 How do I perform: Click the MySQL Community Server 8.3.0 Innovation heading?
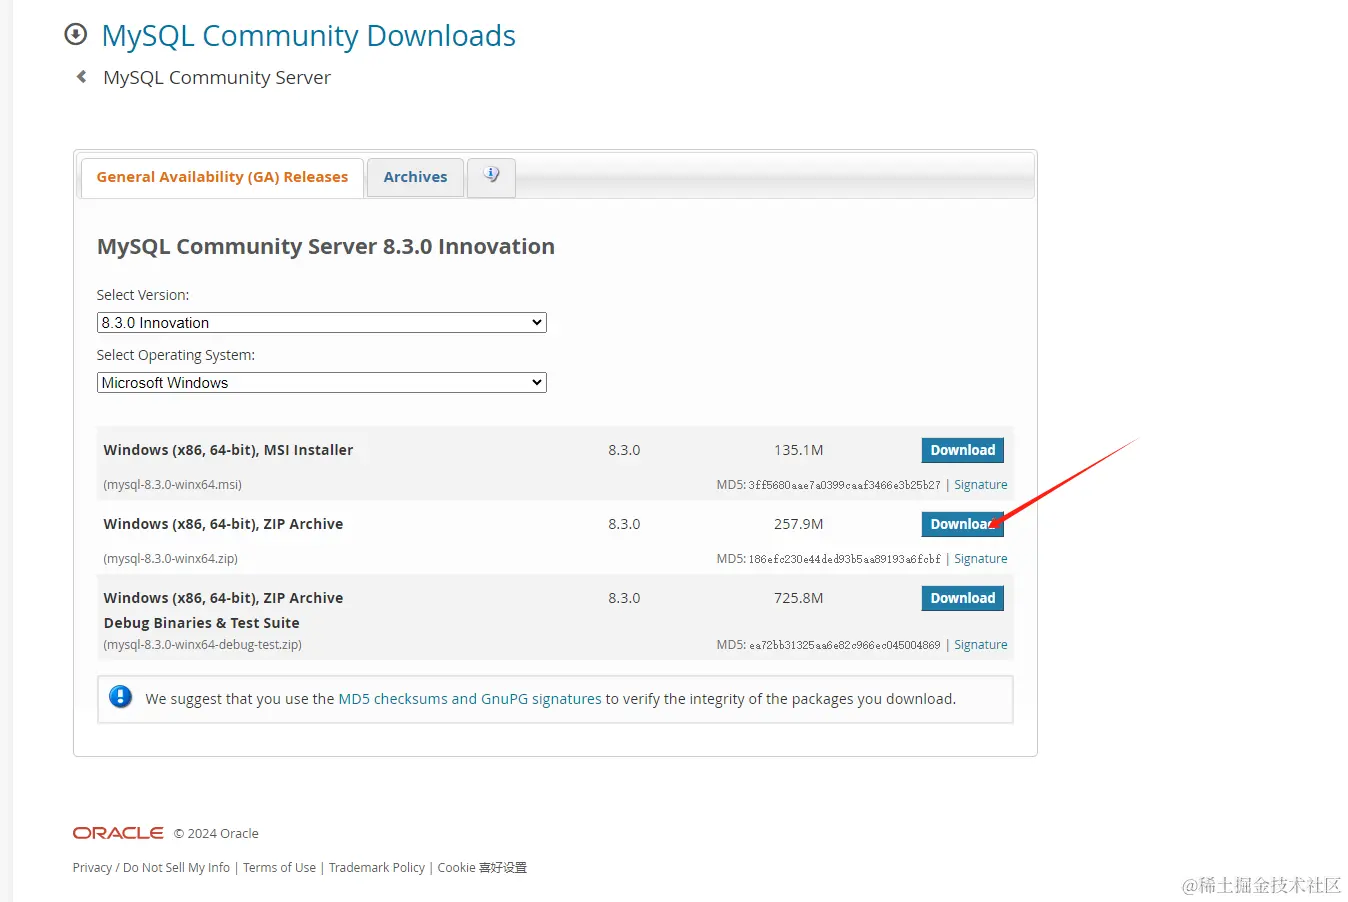pos(326,247)
